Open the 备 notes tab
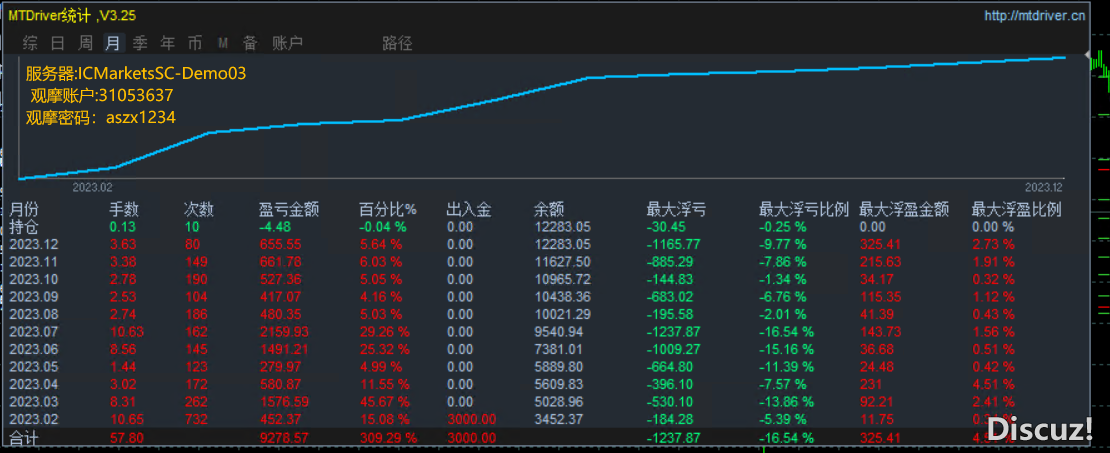Screen dimensions: 1110x453 (x=249, y=43)
